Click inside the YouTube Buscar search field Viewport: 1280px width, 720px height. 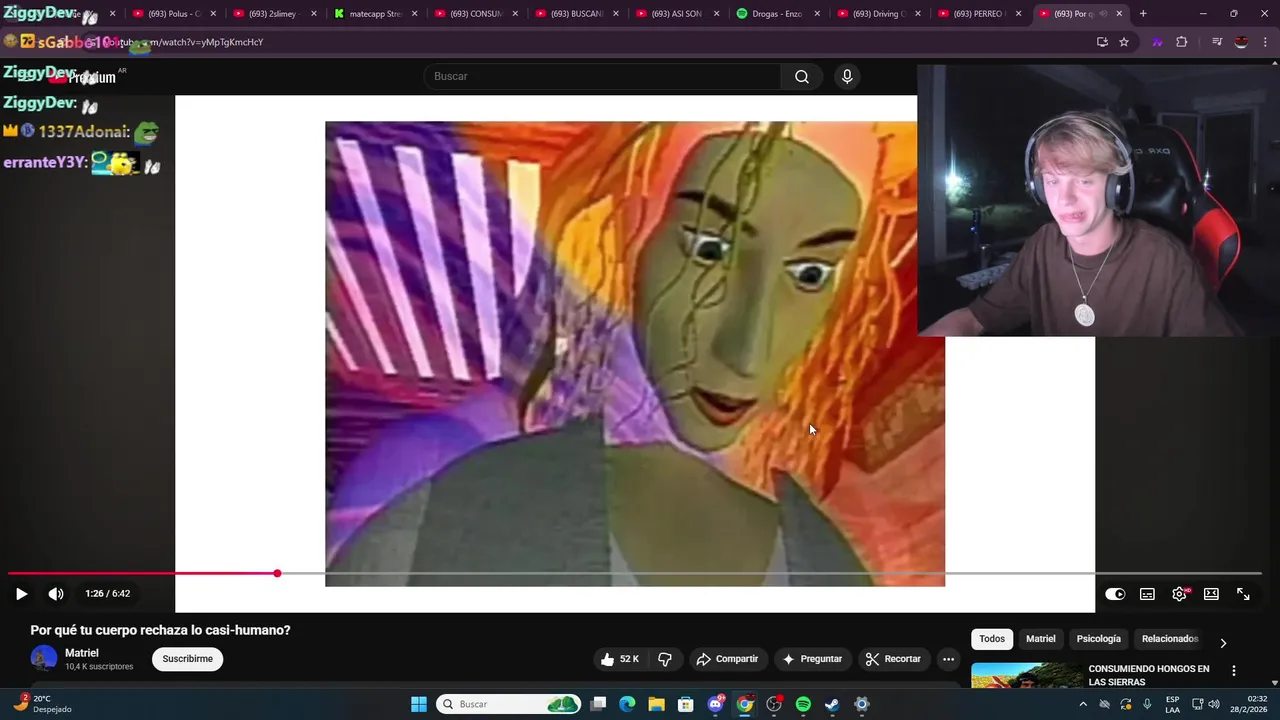click(602, 76)
